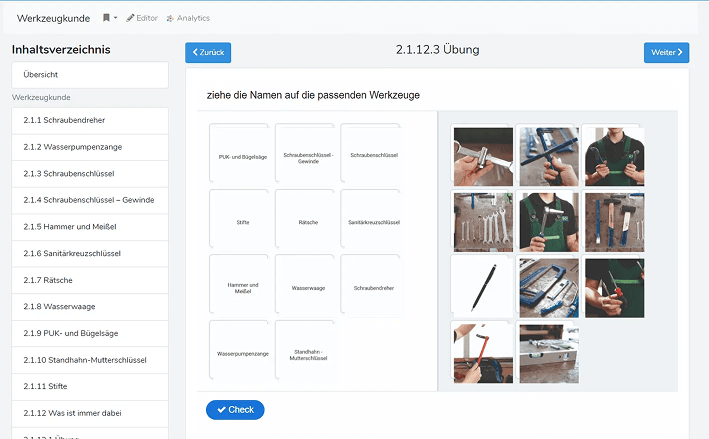Open the Editor pencil link
Viewport: 709px width, 439px height.
point(144,18)
